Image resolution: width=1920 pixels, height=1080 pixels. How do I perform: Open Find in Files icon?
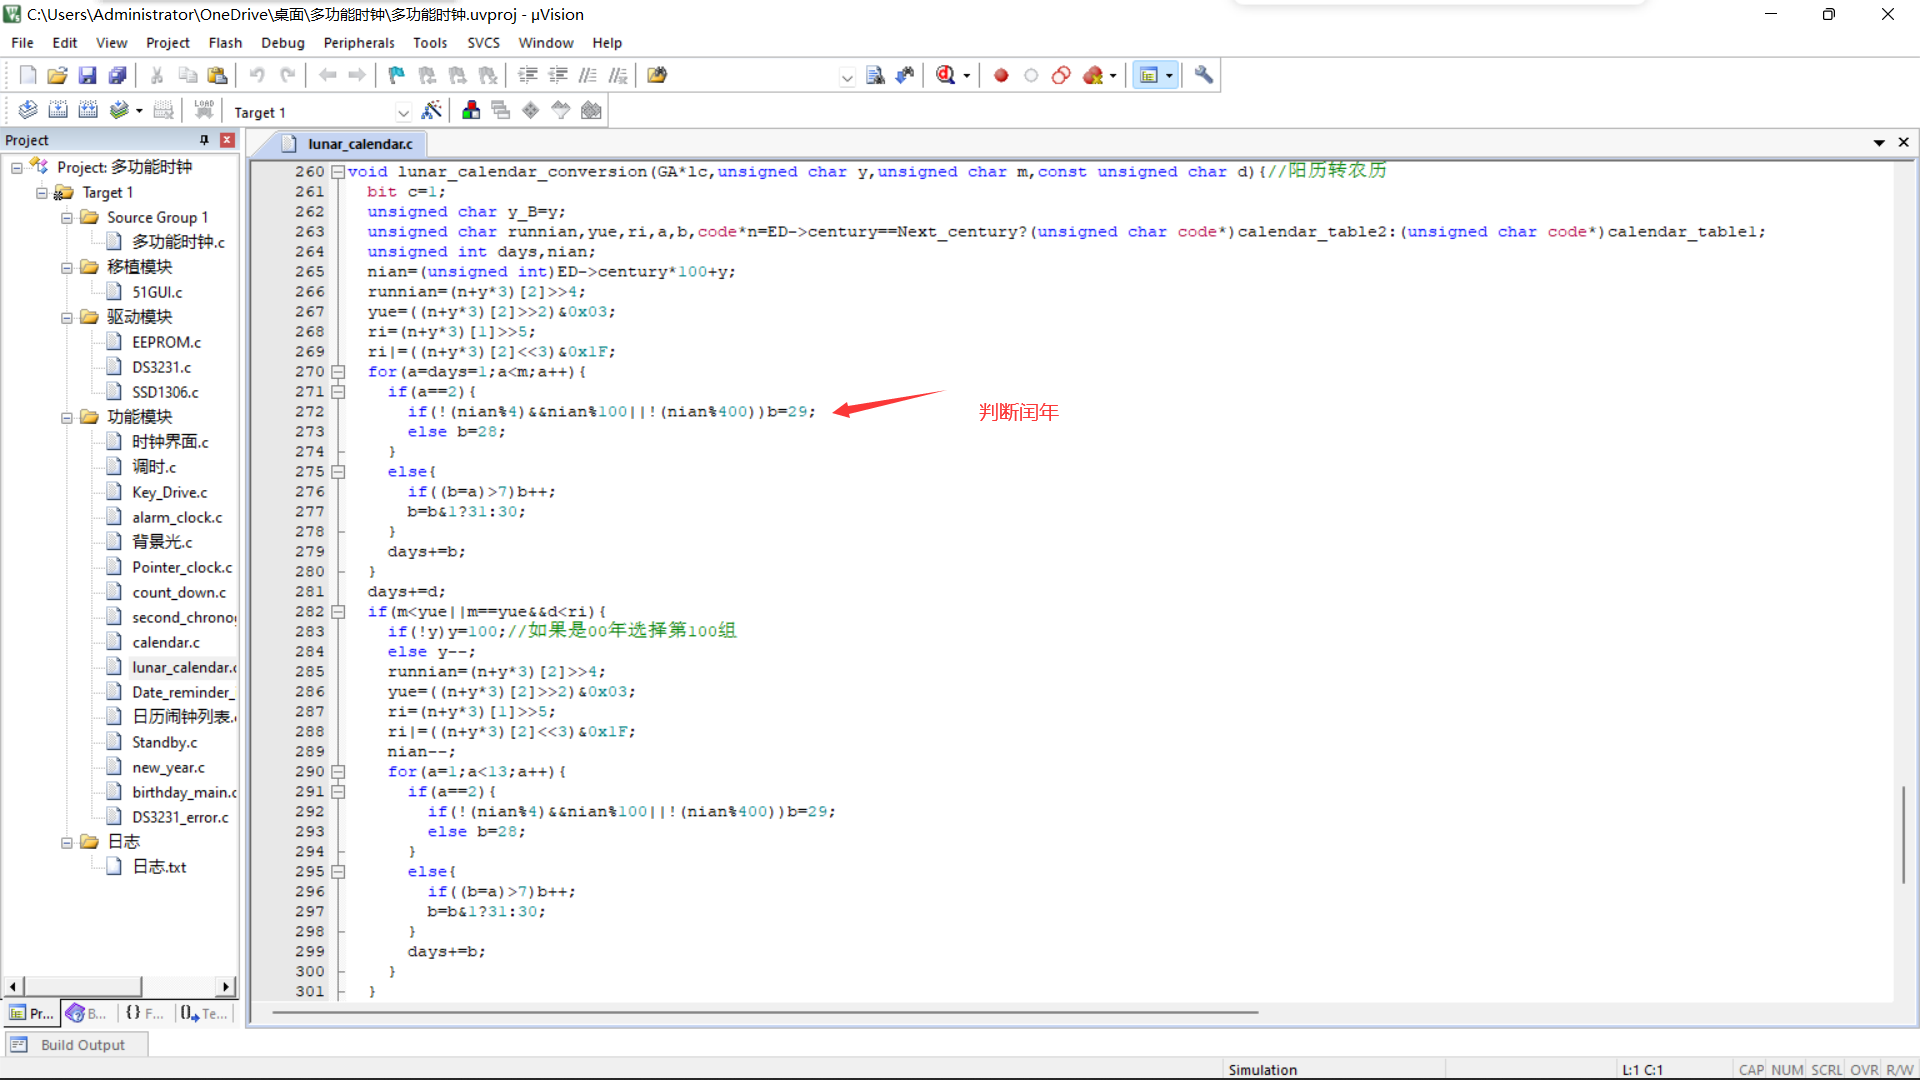click(x=657, y=75)
